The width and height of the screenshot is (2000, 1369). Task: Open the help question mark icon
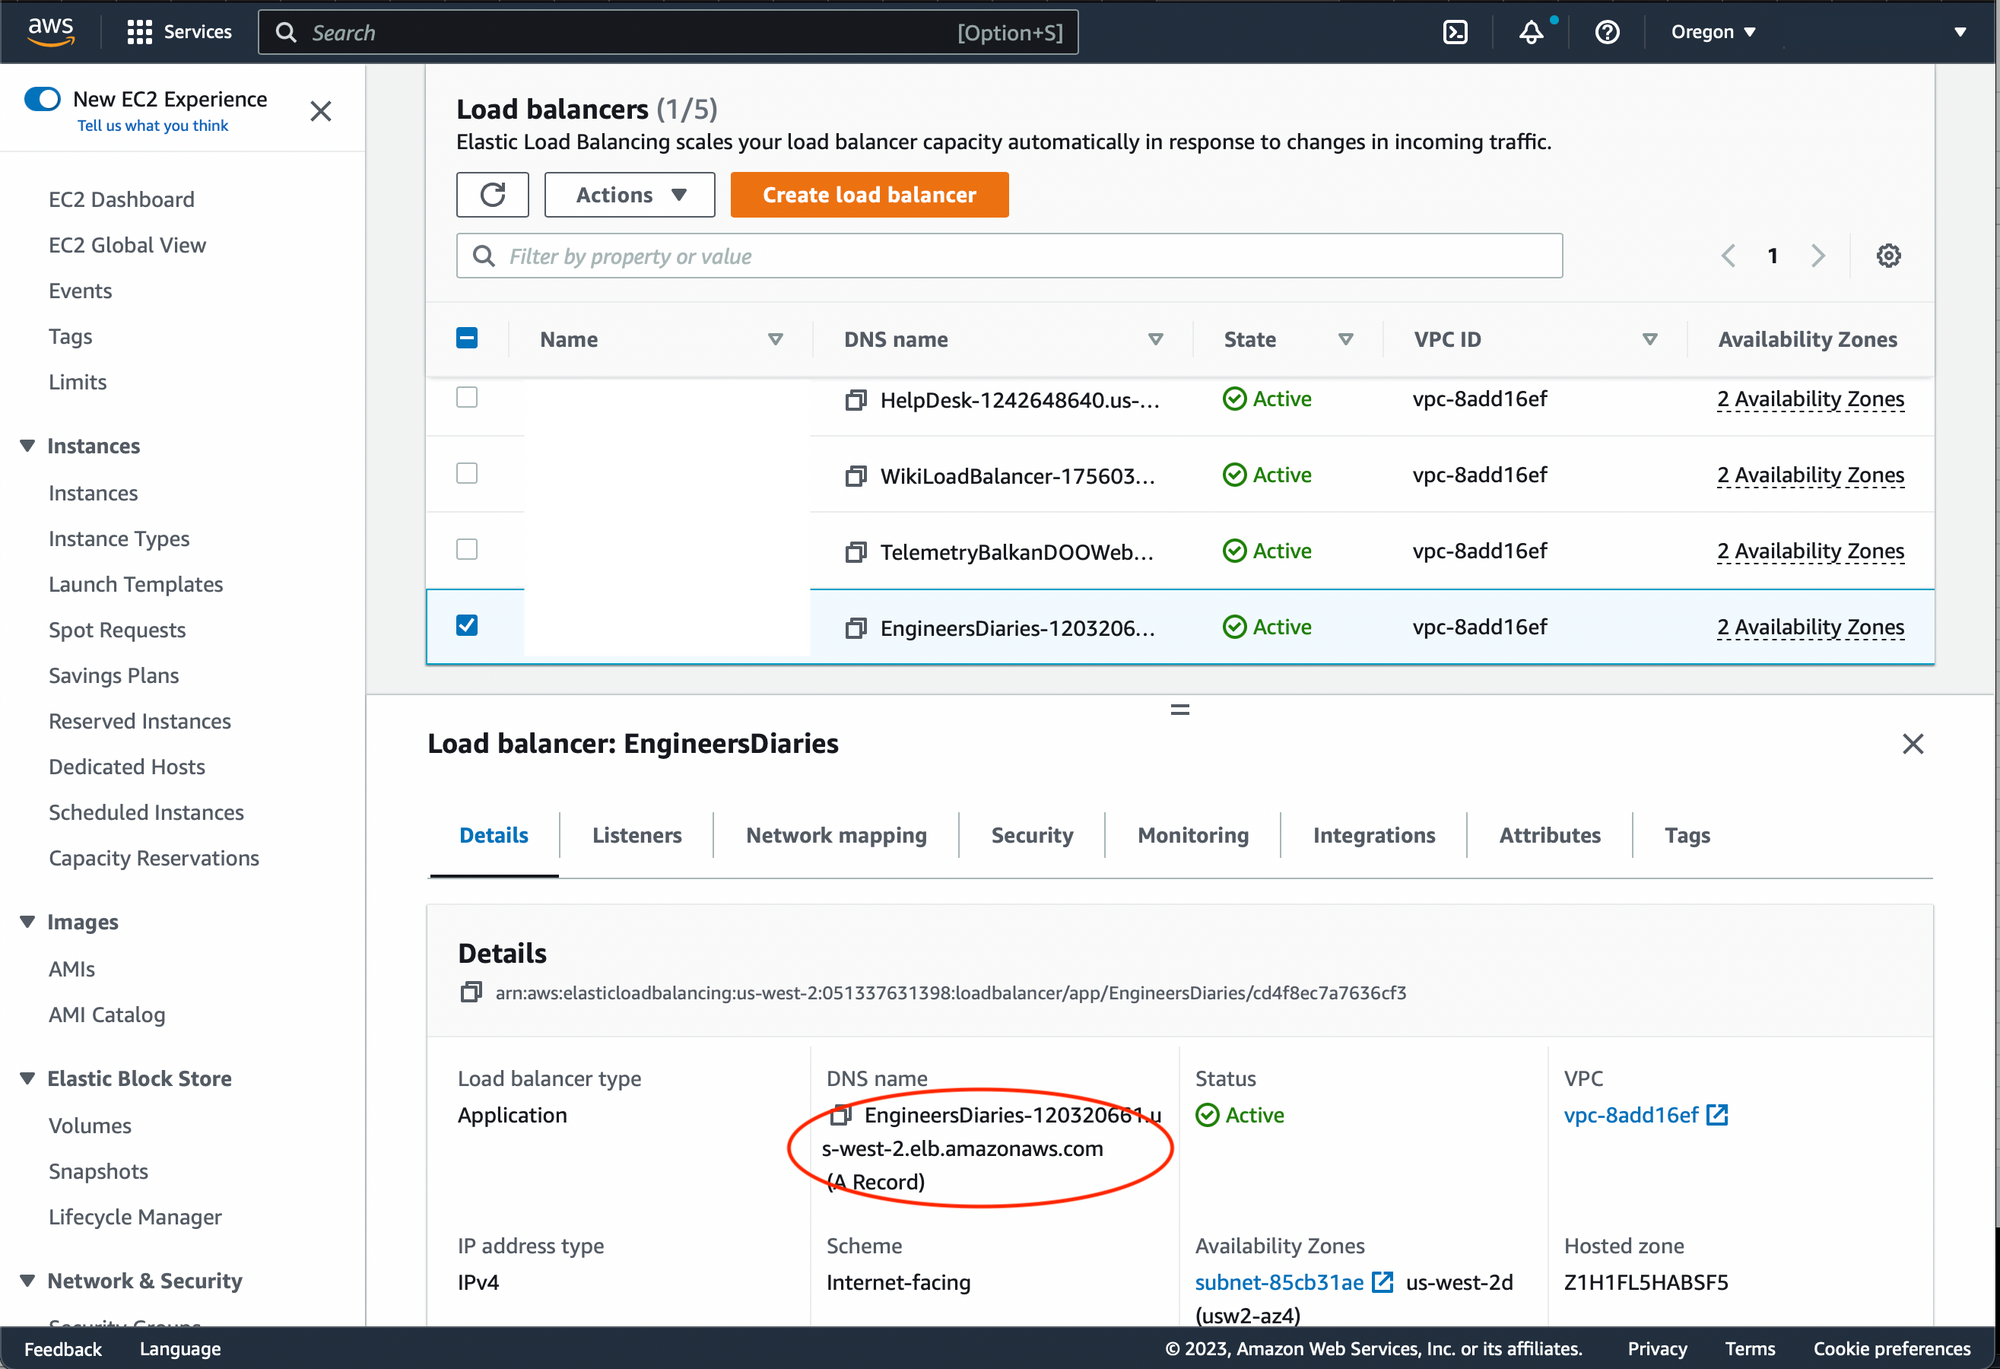tap(1607, 32)
